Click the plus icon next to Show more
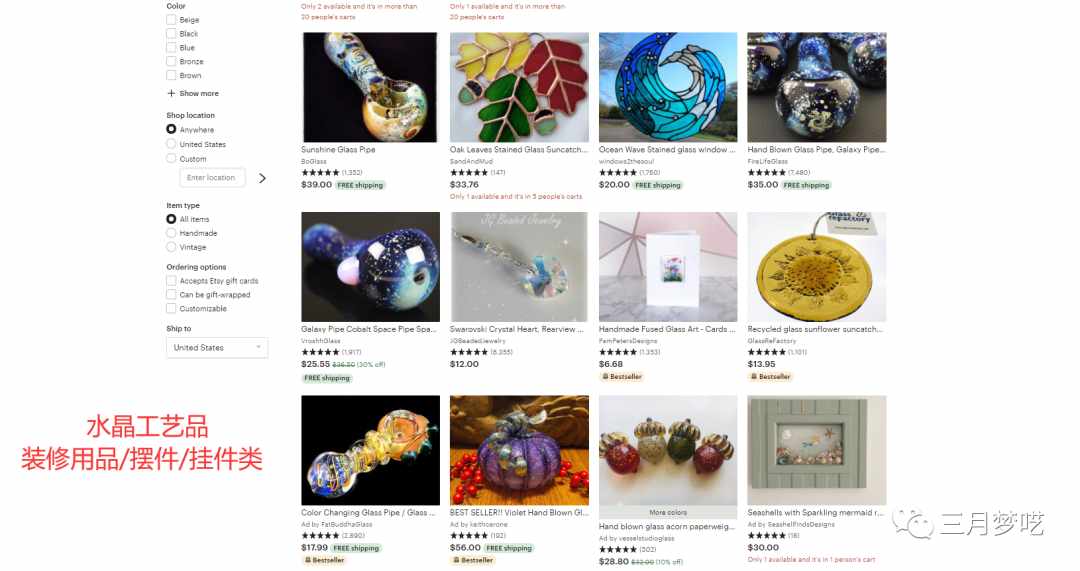1080x571 pixels. pyautogui.click(x=171, y=94)
